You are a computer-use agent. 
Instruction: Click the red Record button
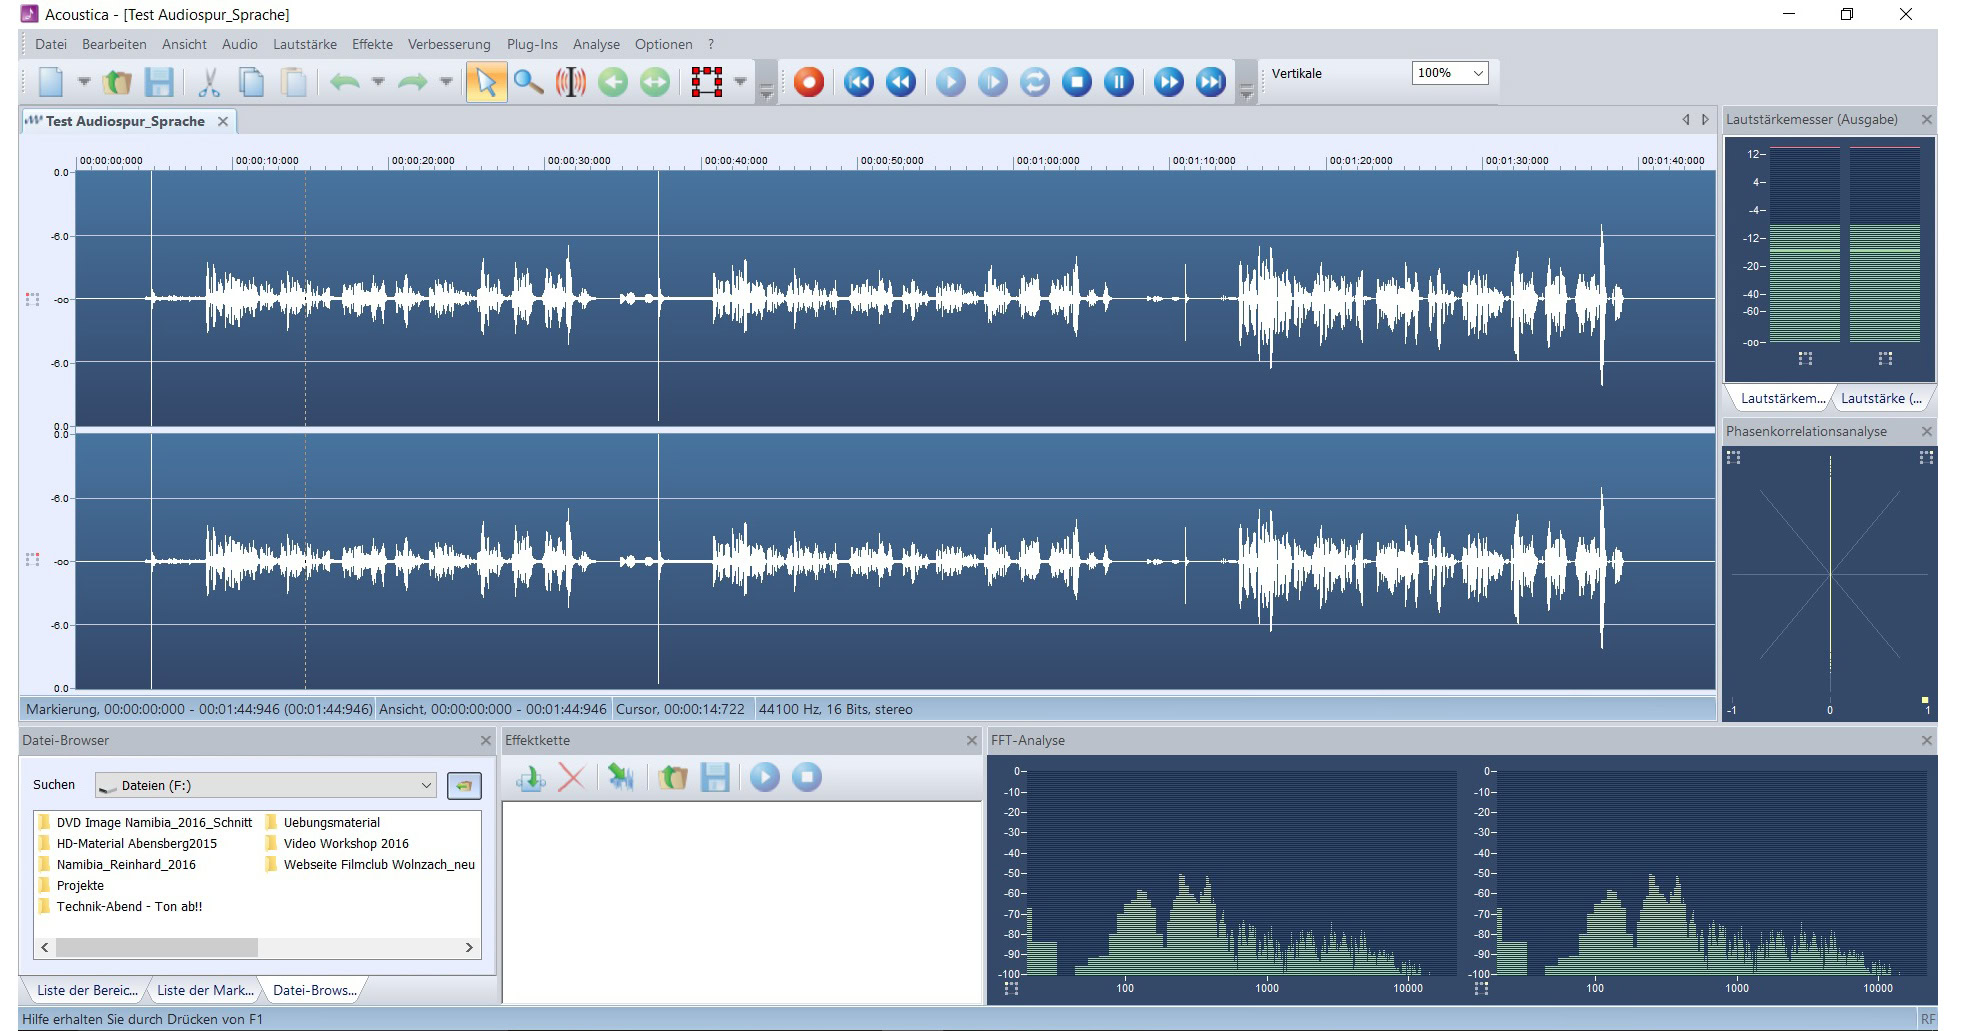pyautogui.click(x=808, y=82)
